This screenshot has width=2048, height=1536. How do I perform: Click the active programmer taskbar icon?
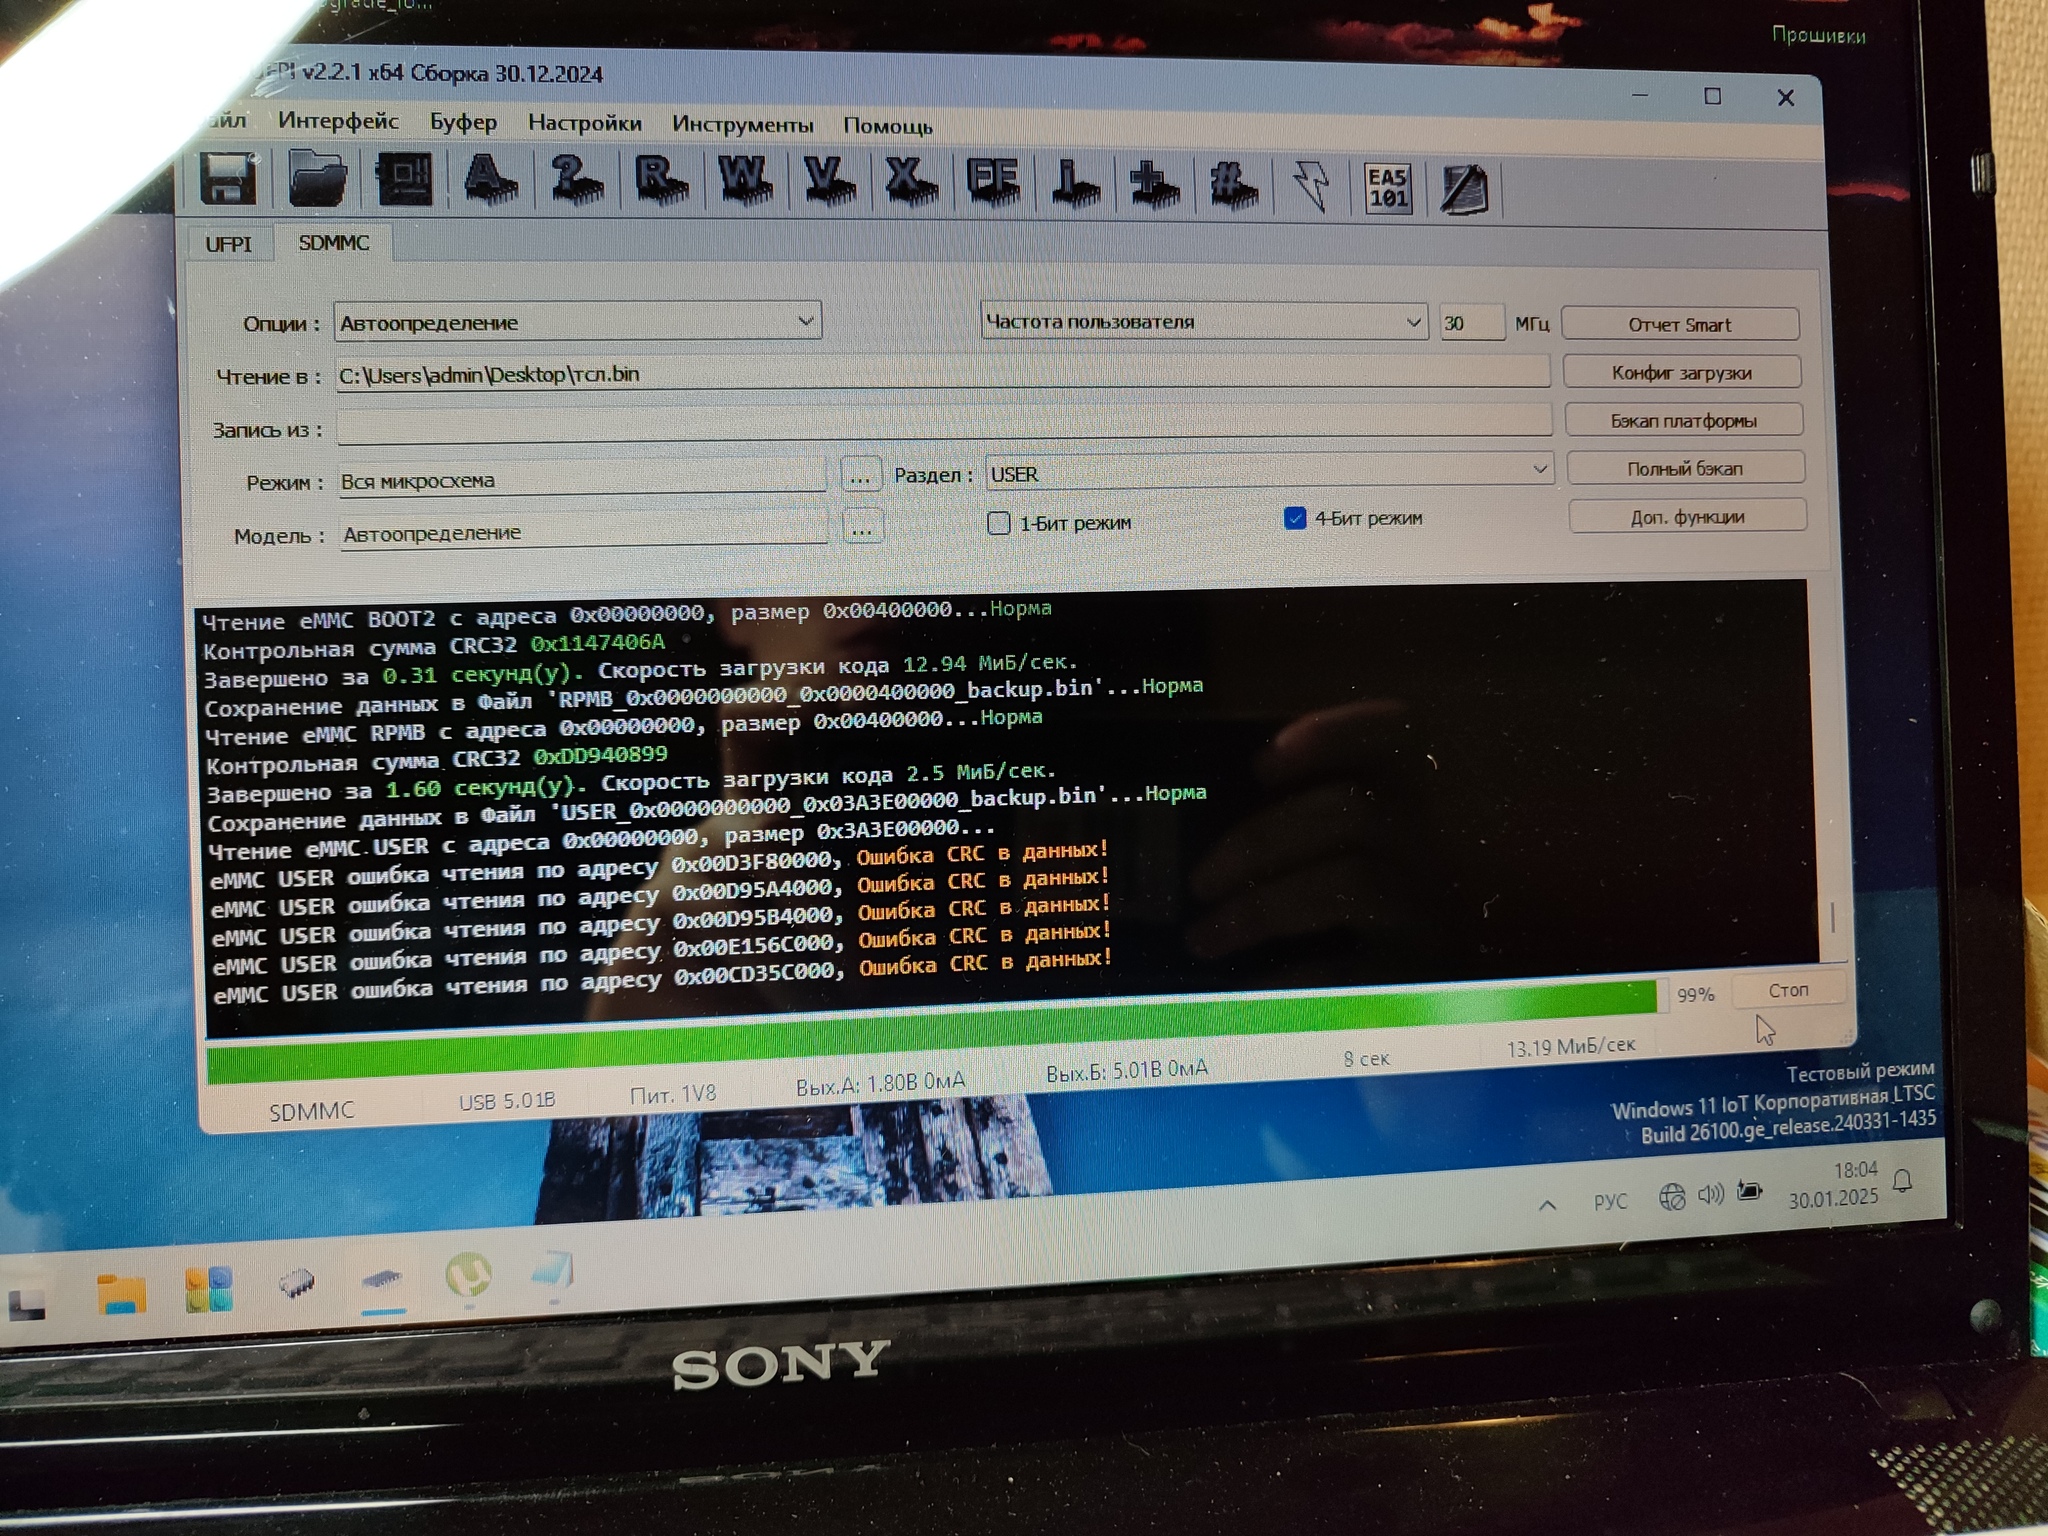(x=382, y=1280)
